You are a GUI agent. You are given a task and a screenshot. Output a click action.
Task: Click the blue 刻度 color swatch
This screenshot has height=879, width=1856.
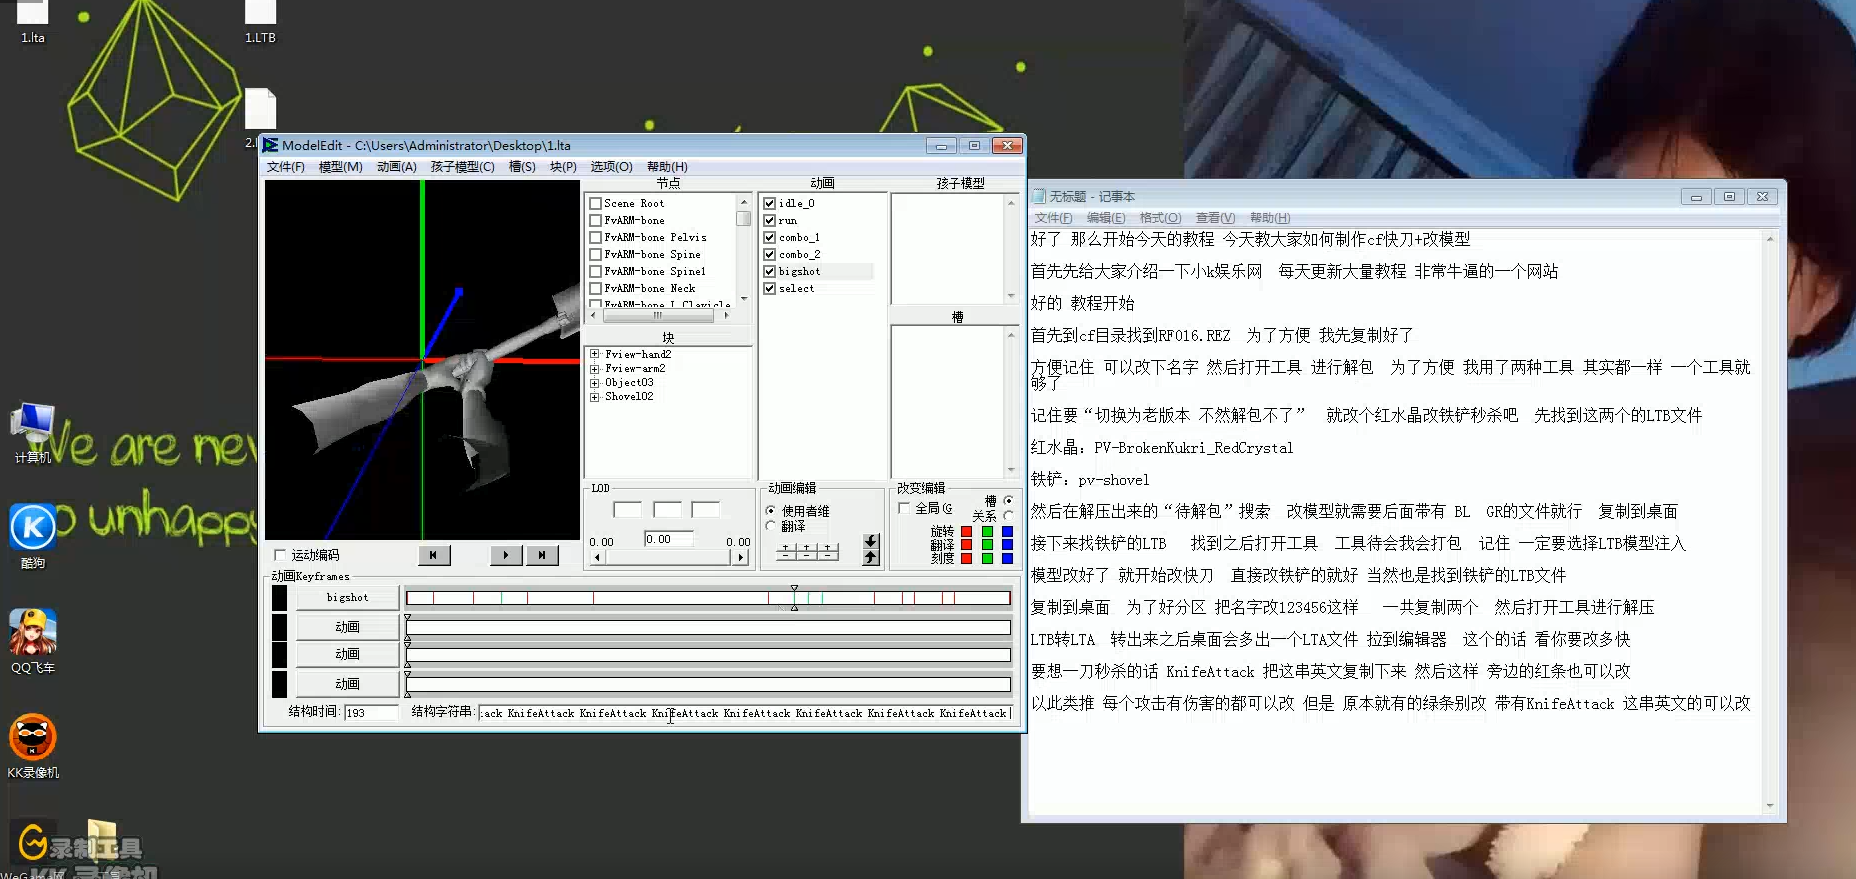pos(1007,558)
